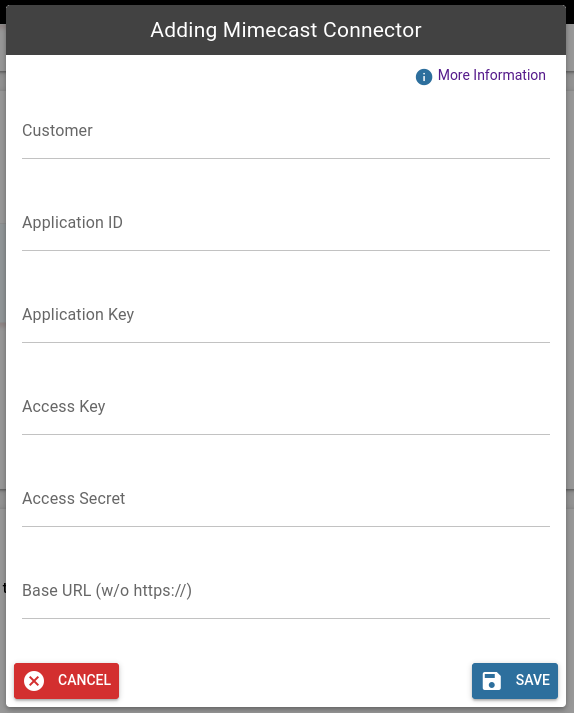The image size is (574, 713).
Task: Click the Access Key placeholder label
Action: [x=64, y=407]
